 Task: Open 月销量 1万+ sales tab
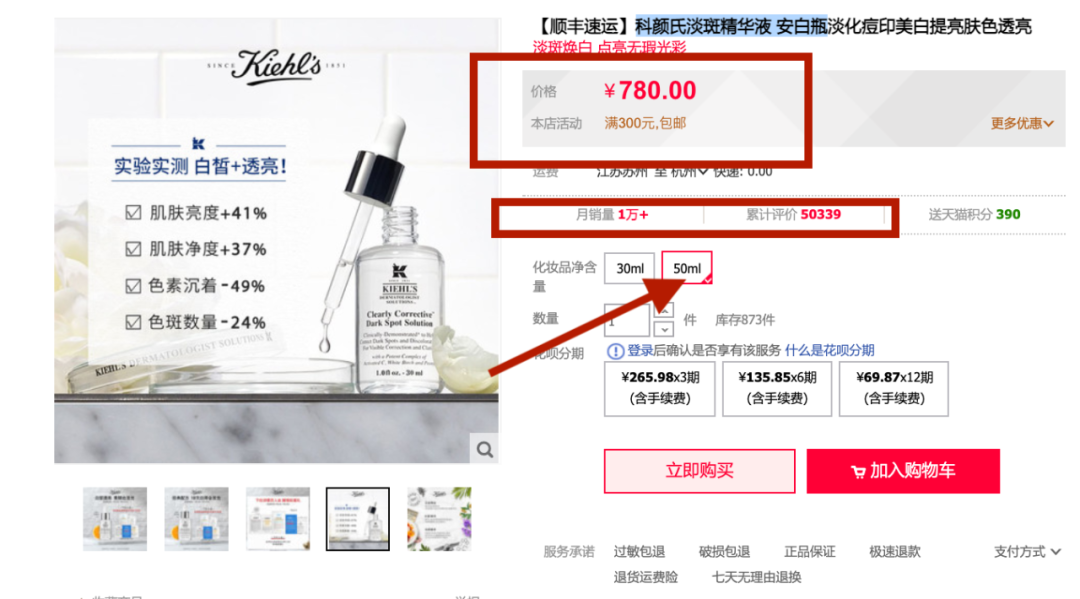612,215
